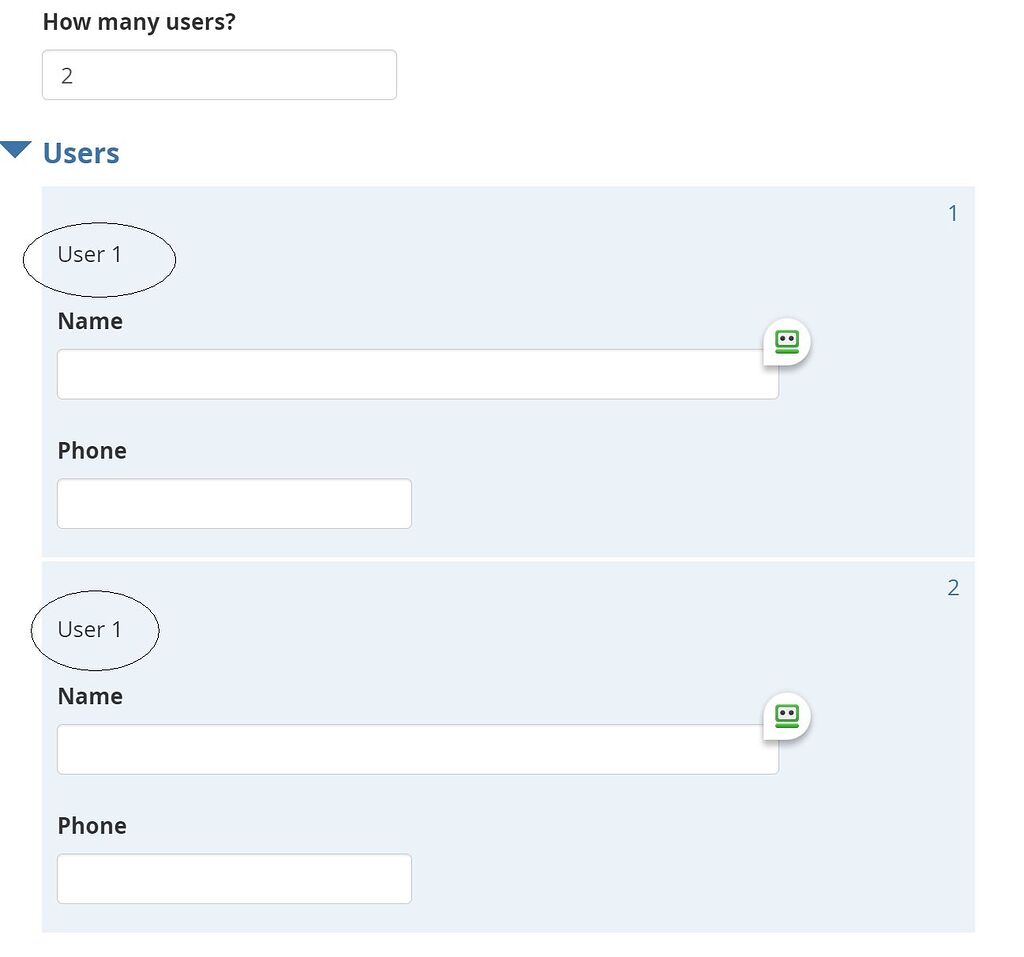
Task: Click the number 2 group indicator
Action: coord(953,587)
